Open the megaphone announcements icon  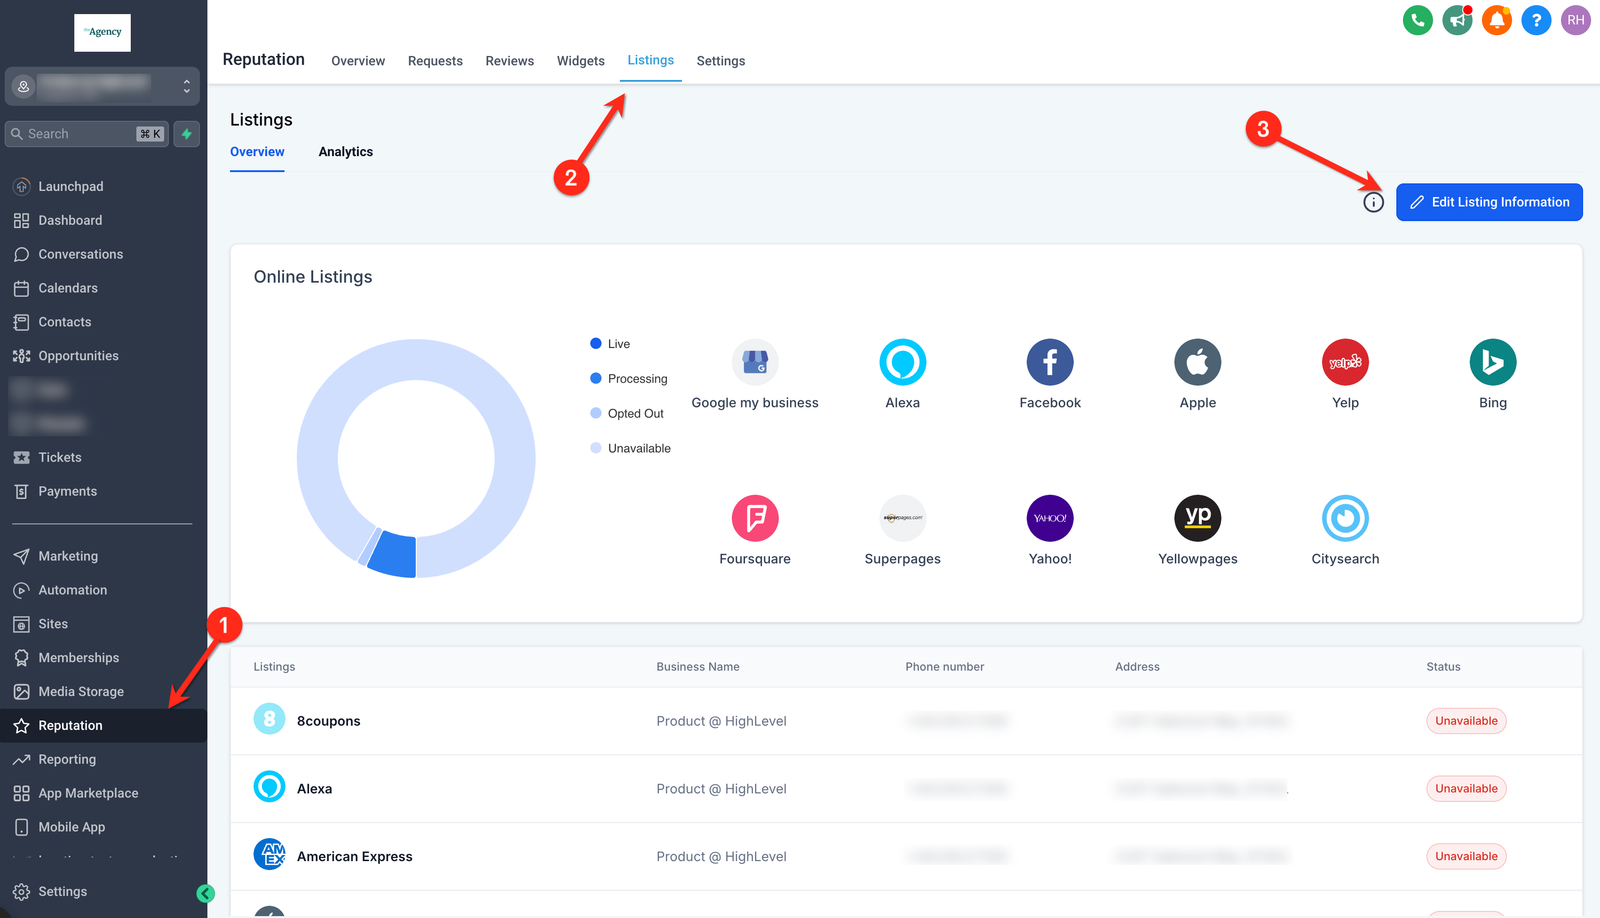(1457, 20)
